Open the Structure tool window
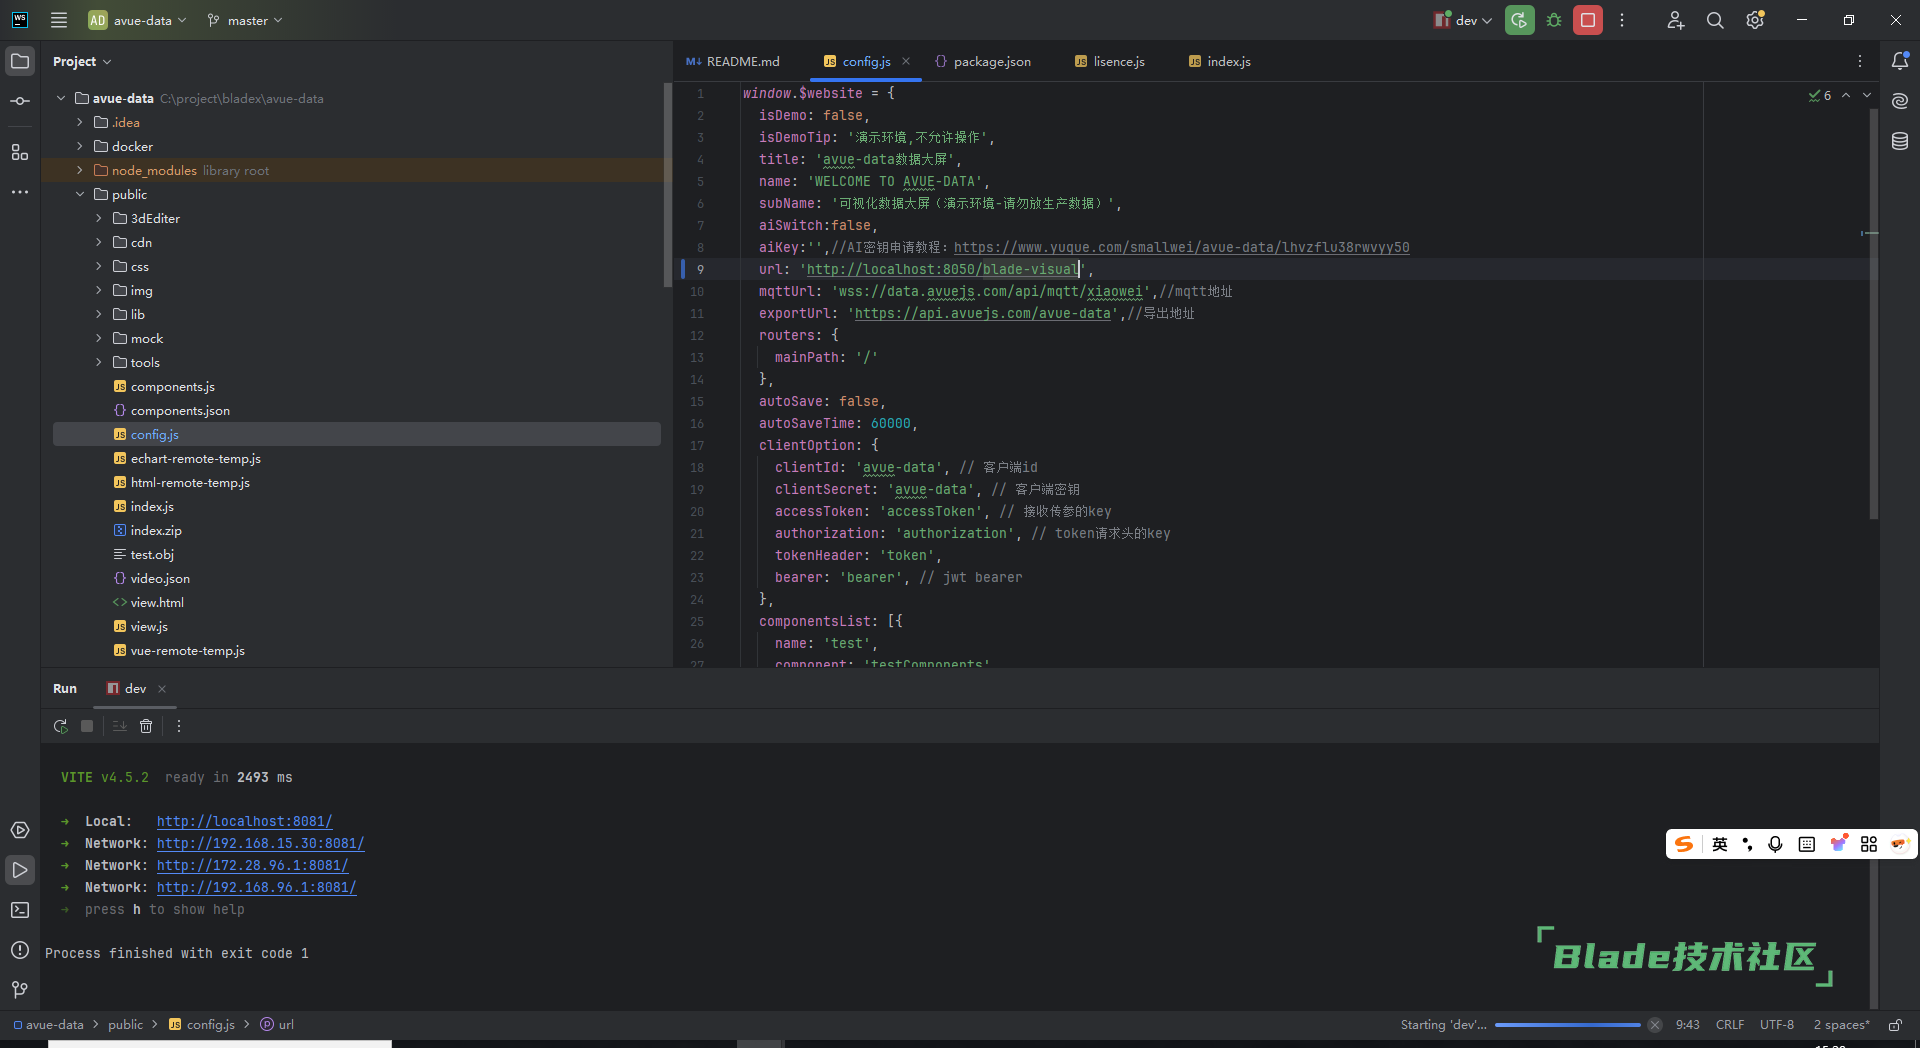Screen dimensions: 1920x1048 [x=20, y=152]
